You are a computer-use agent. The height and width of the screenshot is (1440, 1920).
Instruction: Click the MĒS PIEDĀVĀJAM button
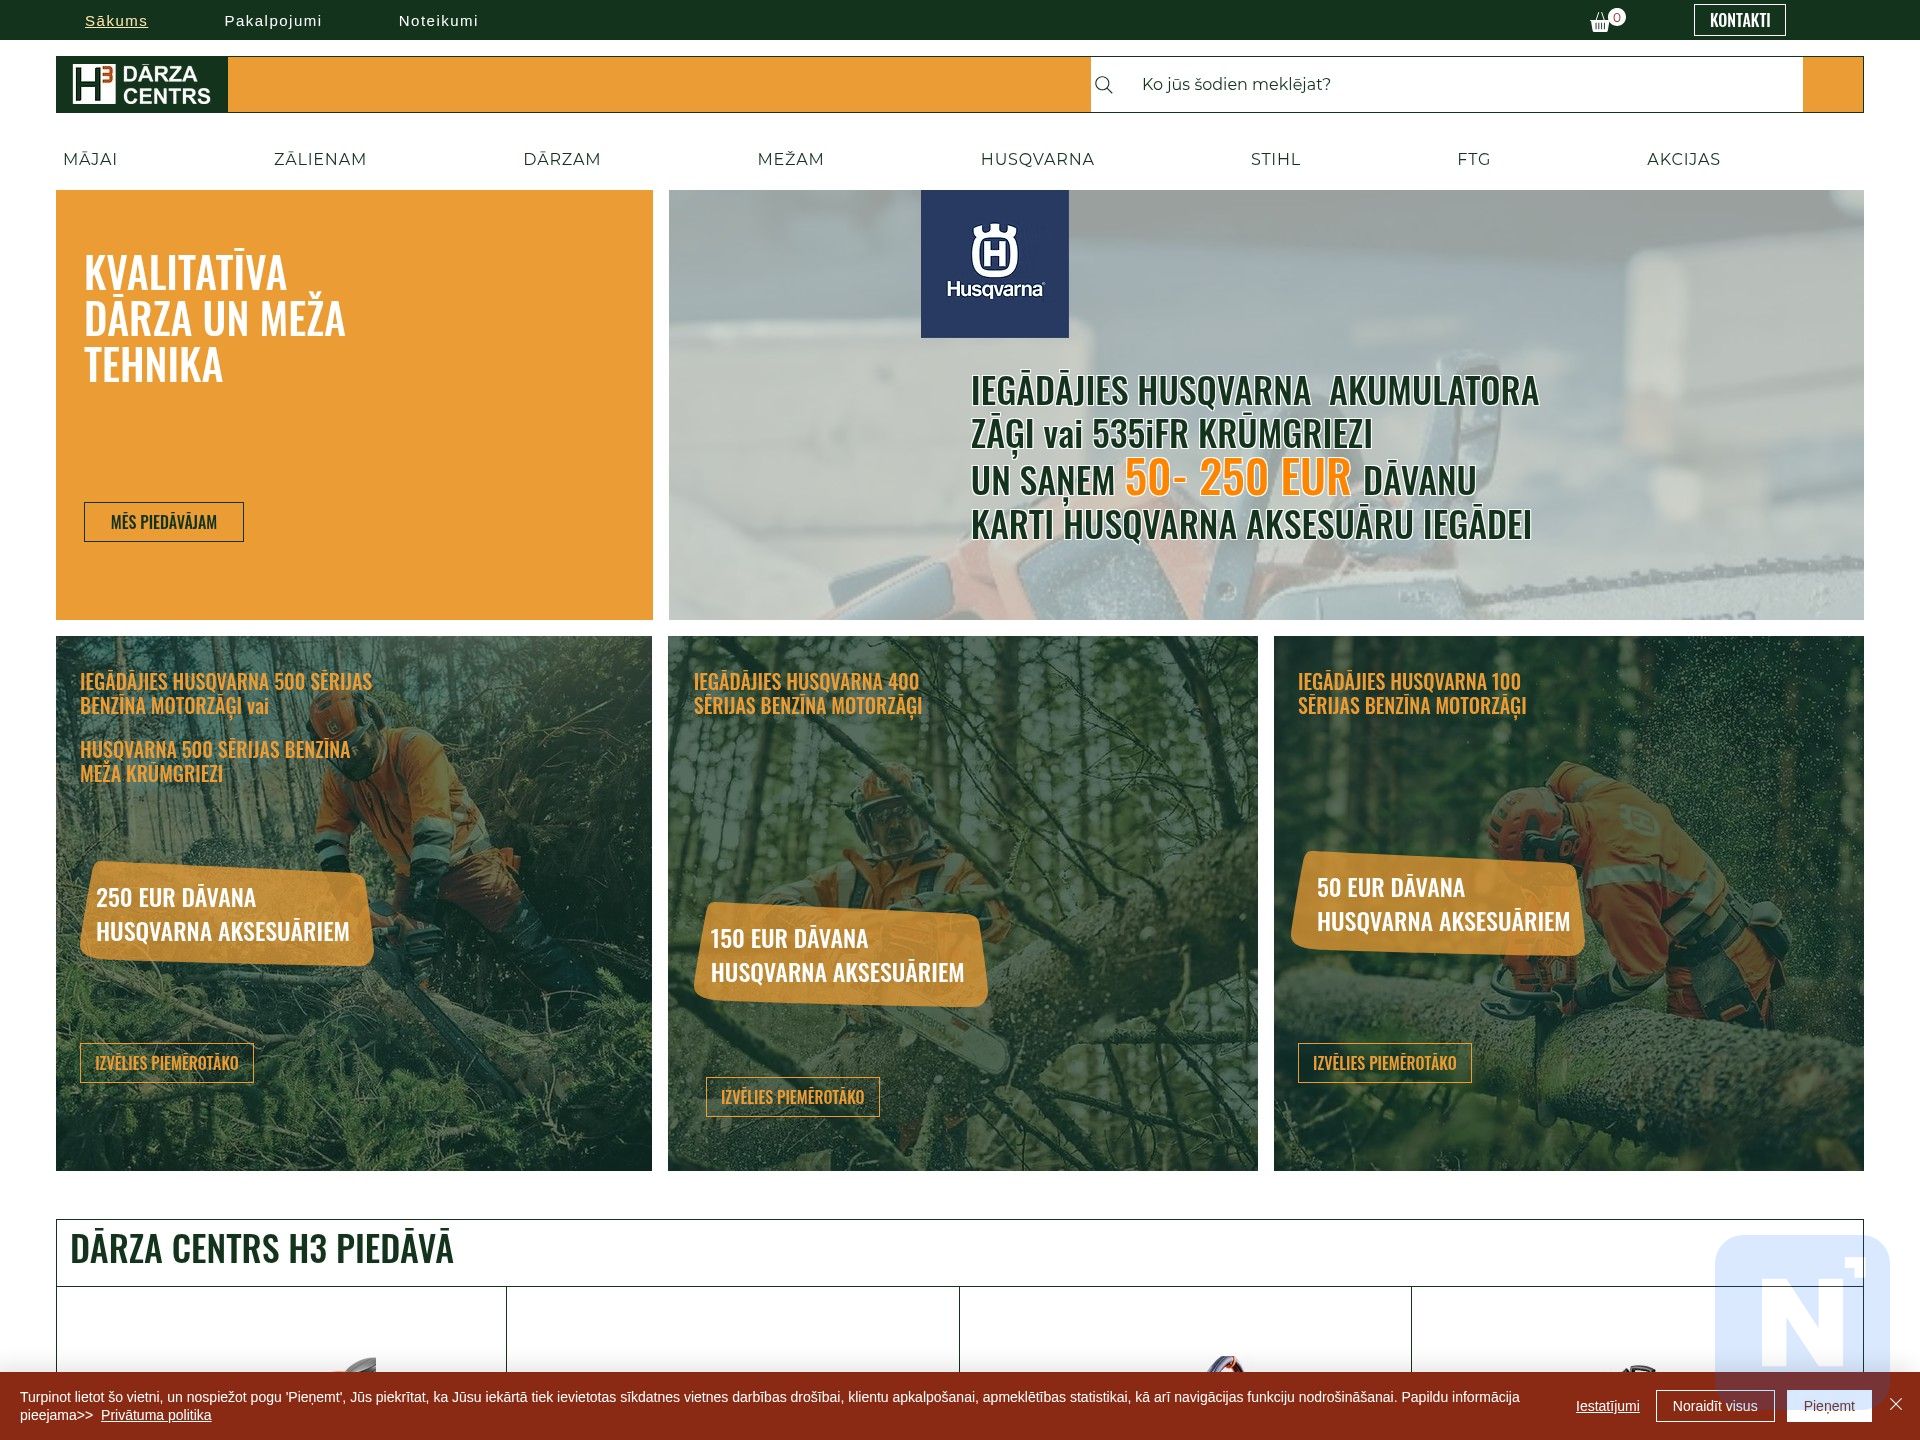point(164,522)
